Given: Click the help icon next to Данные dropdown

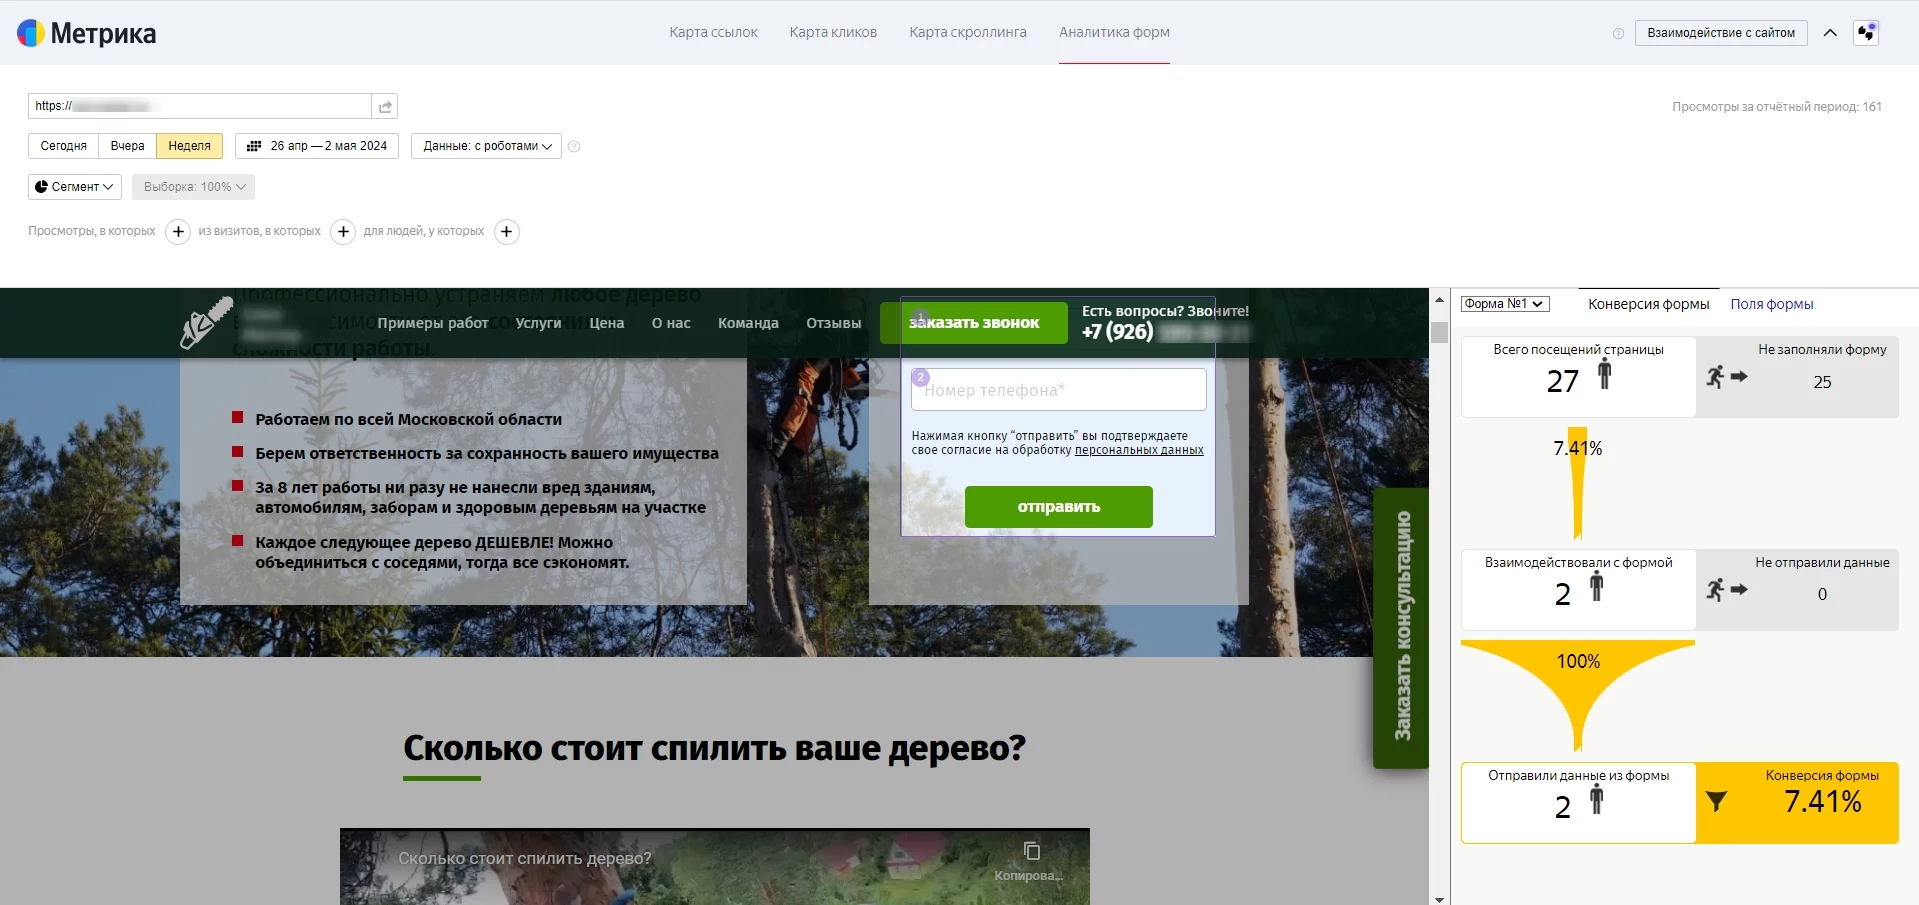Looking at the screenshot, I should pos(574,146).
